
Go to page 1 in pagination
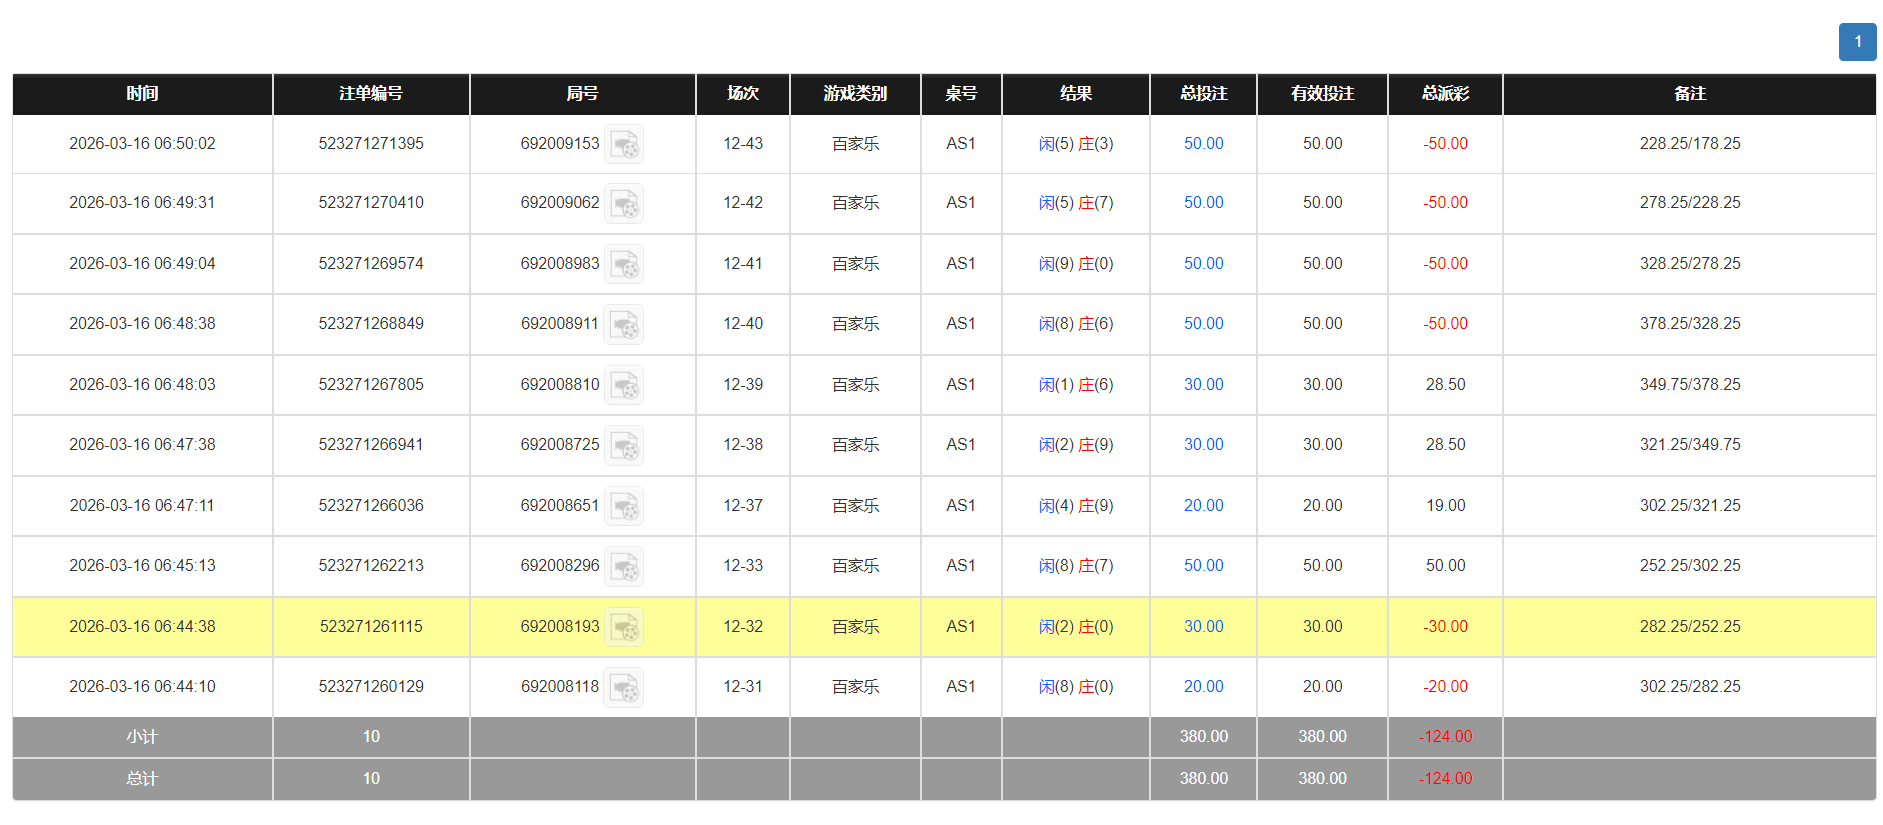click(1857, 42)
